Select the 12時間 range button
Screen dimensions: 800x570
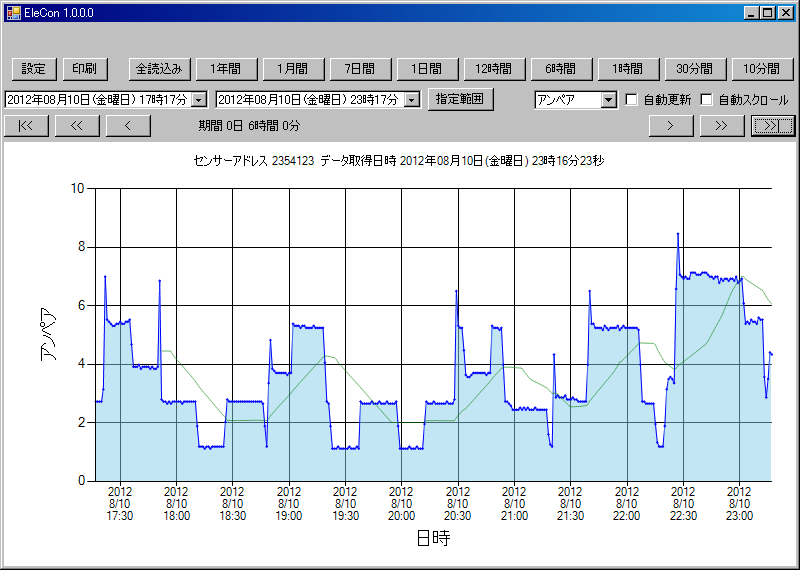coord(494,69)
